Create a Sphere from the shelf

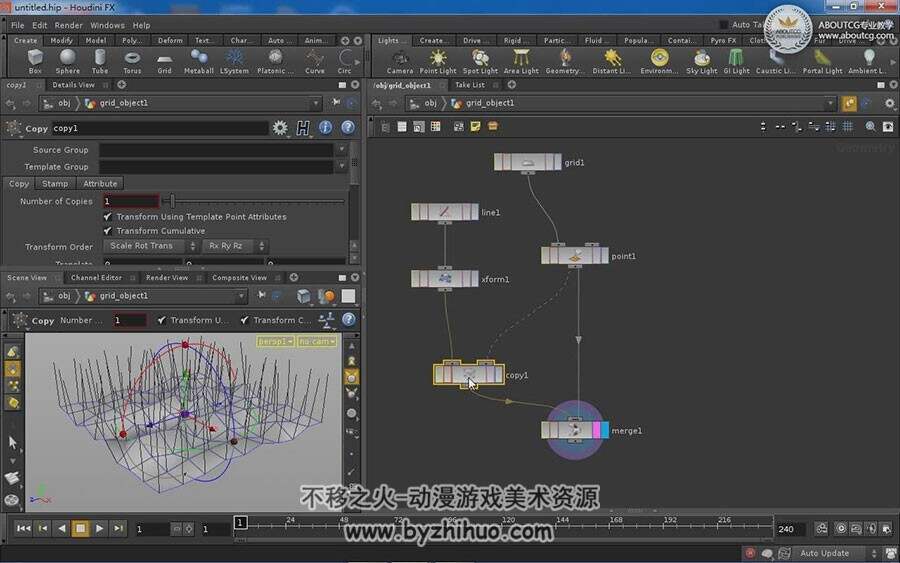(68, 61)
